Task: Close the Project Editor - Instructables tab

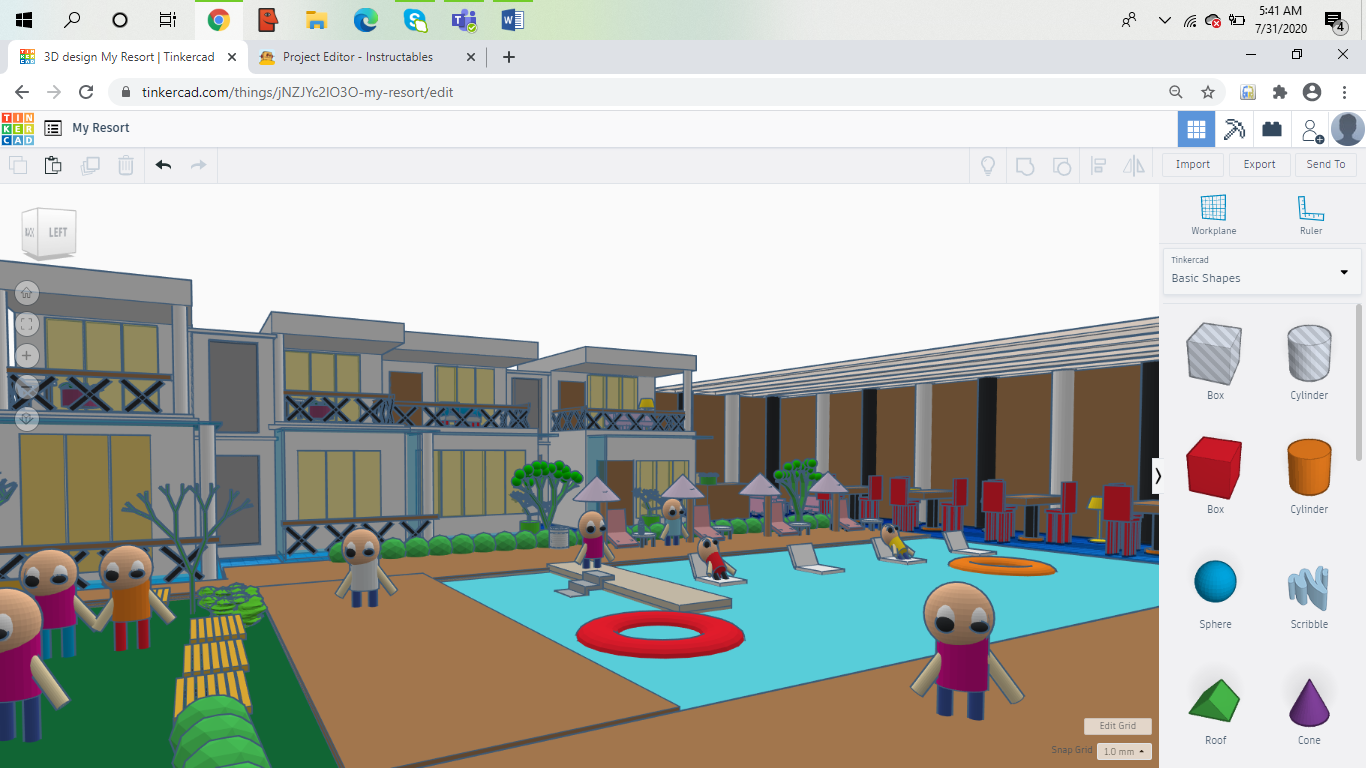Action: 470,57
